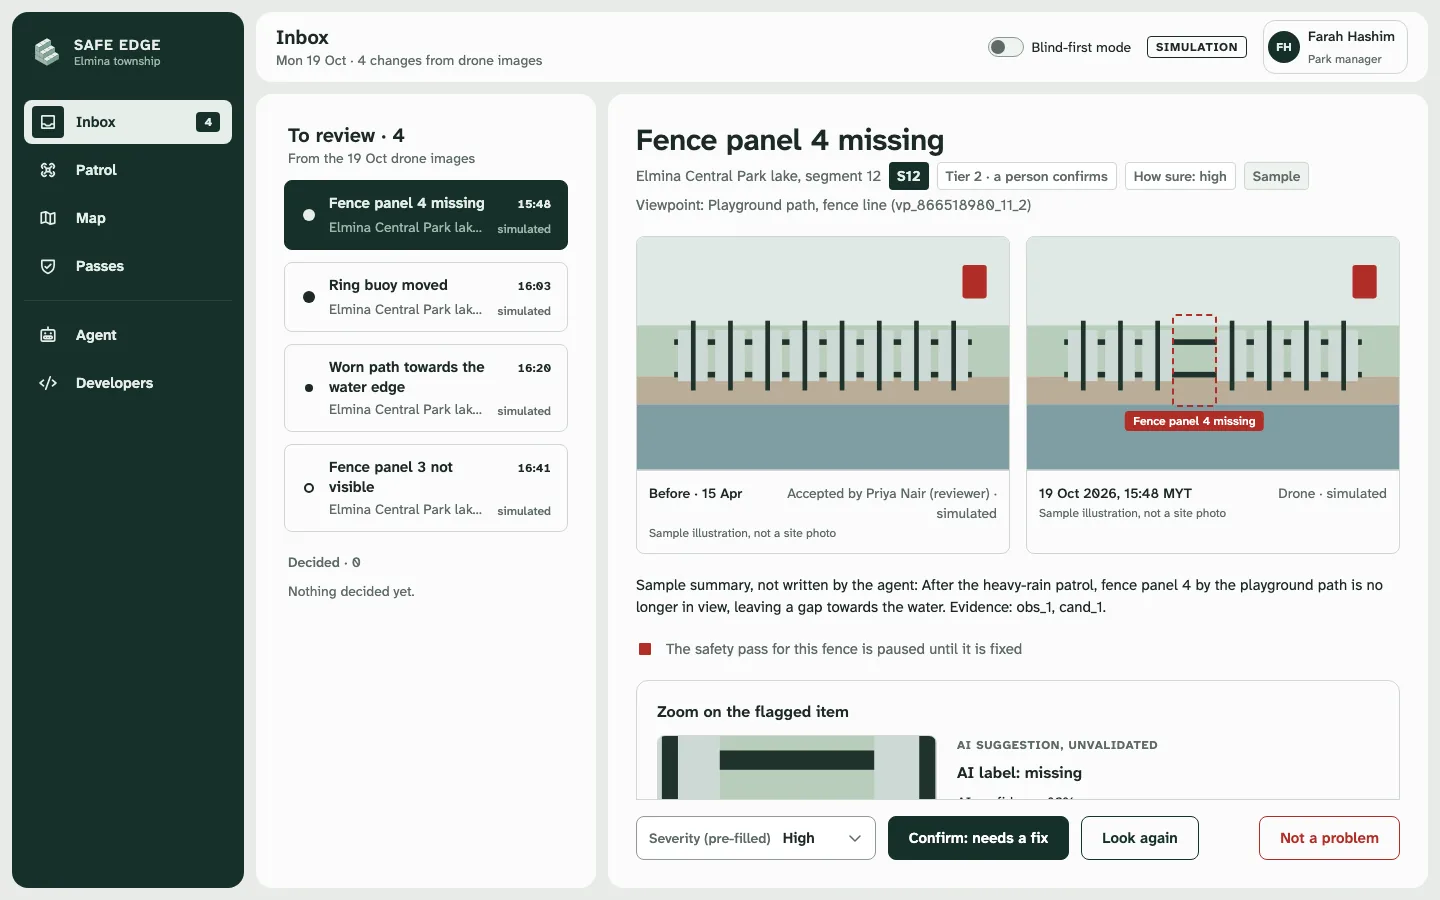Confirm the fence panel needs a fix
The height and width of the screenshot is (900, 1440).
coord(978,838)
